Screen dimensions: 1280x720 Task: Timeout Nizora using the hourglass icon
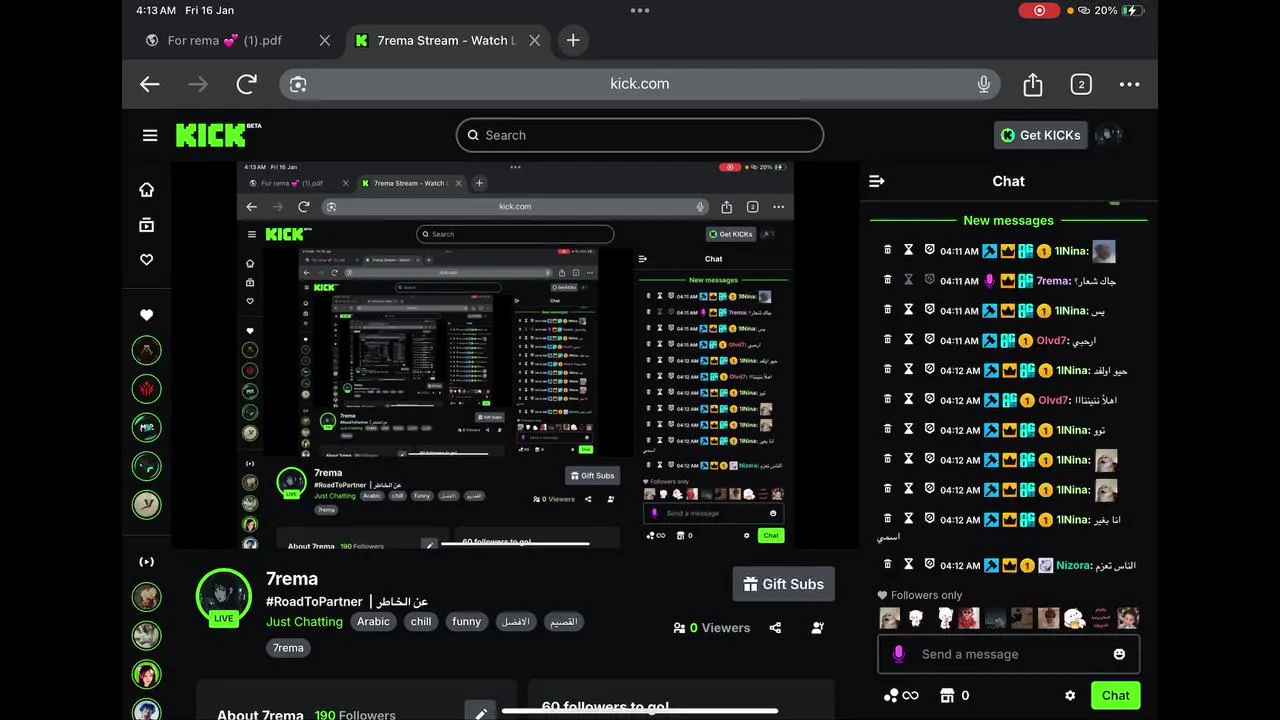[909, 565]
